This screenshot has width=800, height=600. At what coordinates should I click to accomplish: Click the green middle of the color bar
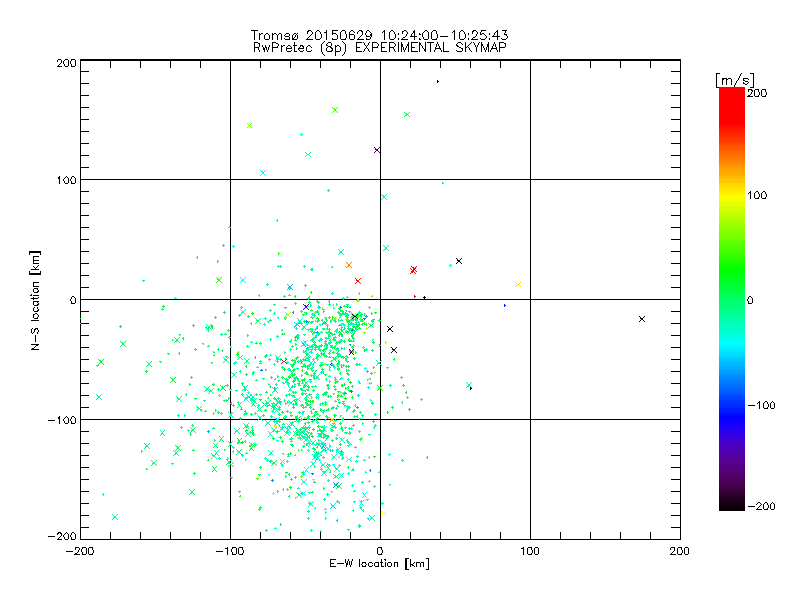point(731,299)
